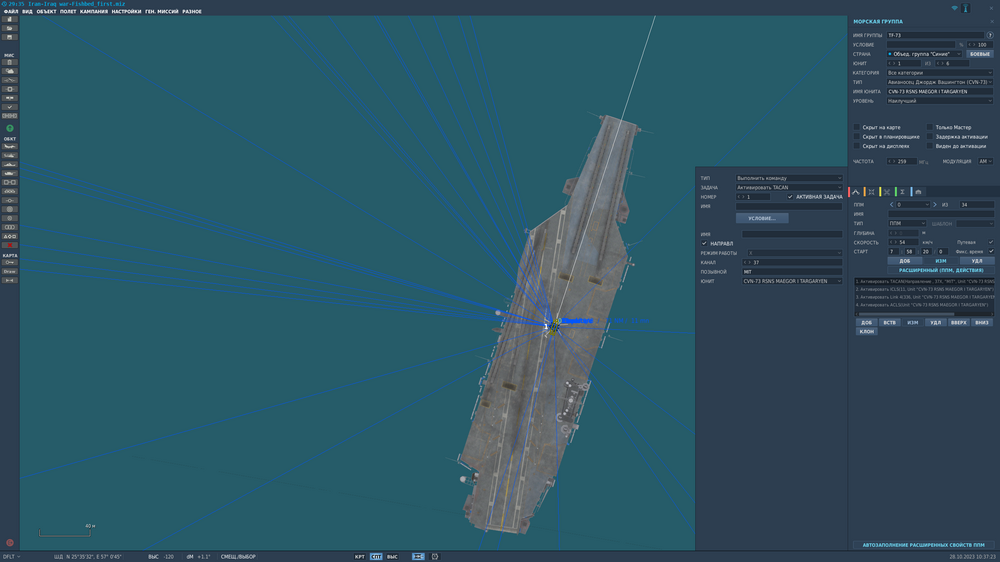Open the waypoint ТИП dropdown showing ППМ
1000x562 pixels.
[907, 223]
